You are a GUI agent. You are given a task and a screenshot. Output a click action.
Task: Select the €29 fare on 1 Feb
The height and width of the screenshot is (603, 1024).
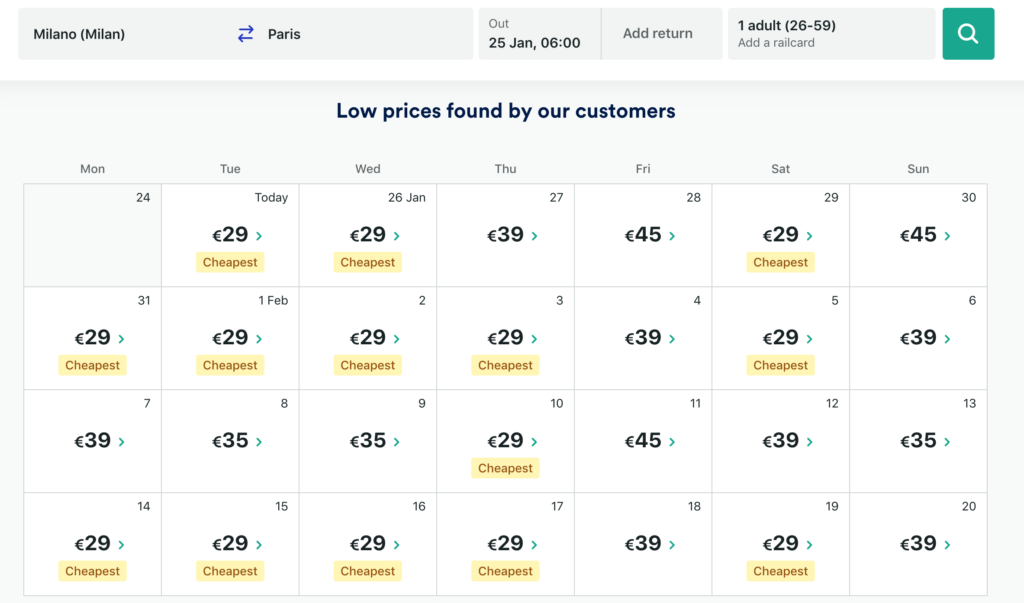230,338
